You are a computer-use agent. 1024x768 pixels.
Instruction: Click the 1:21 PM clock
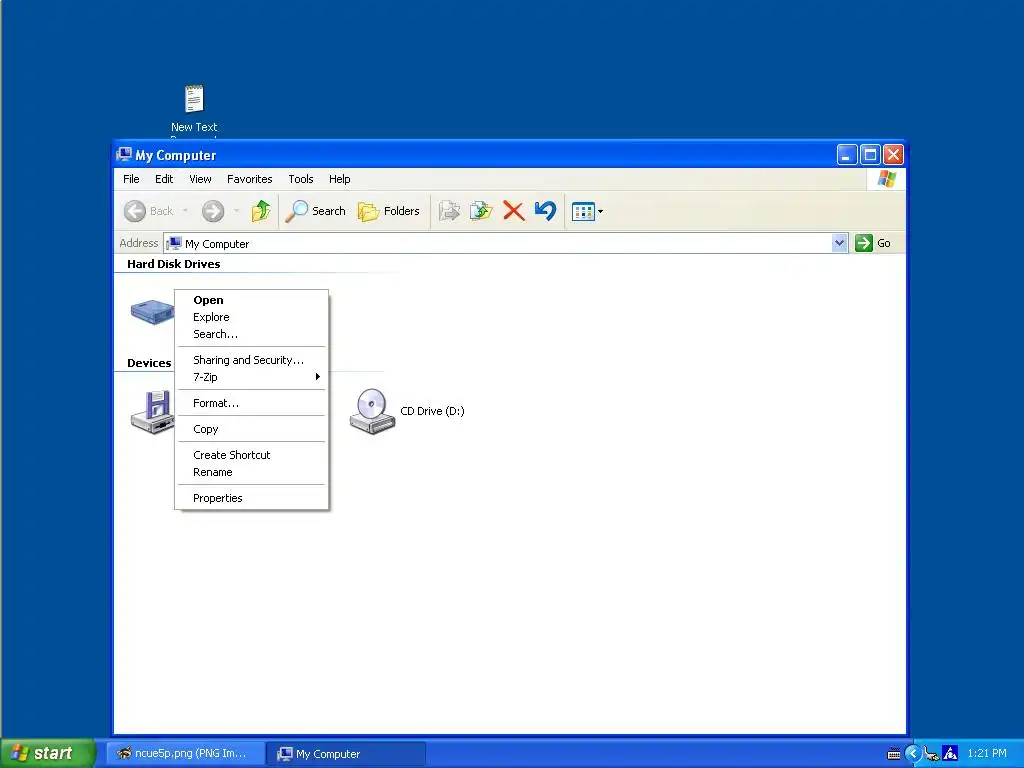tap(987, 754)
